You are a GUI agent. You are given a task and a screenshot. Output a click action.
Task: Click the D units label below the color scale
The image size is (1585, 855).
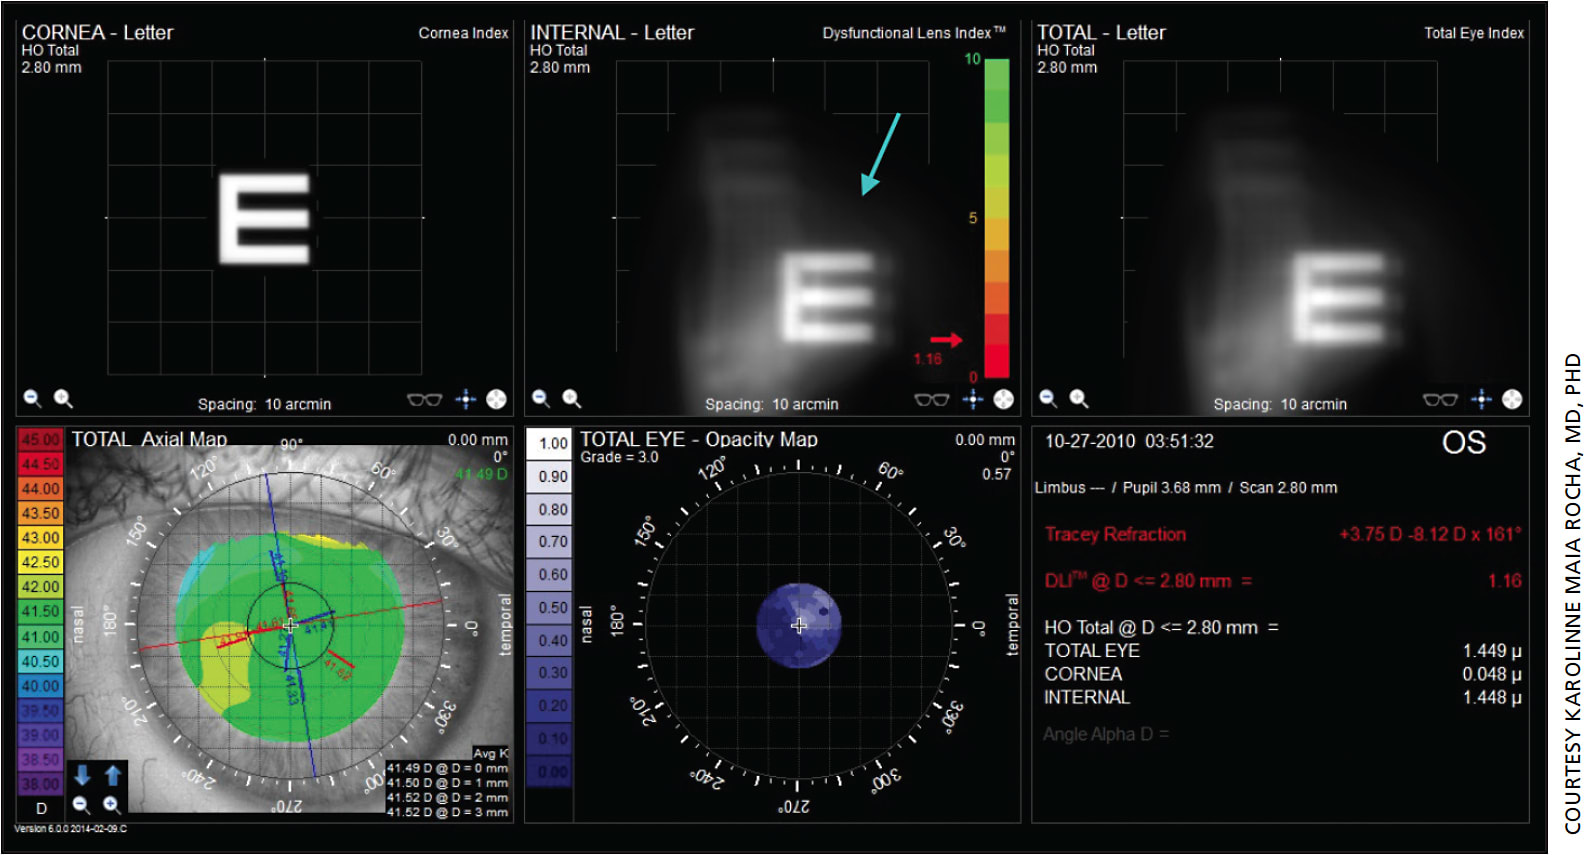(x=41, y=808)
